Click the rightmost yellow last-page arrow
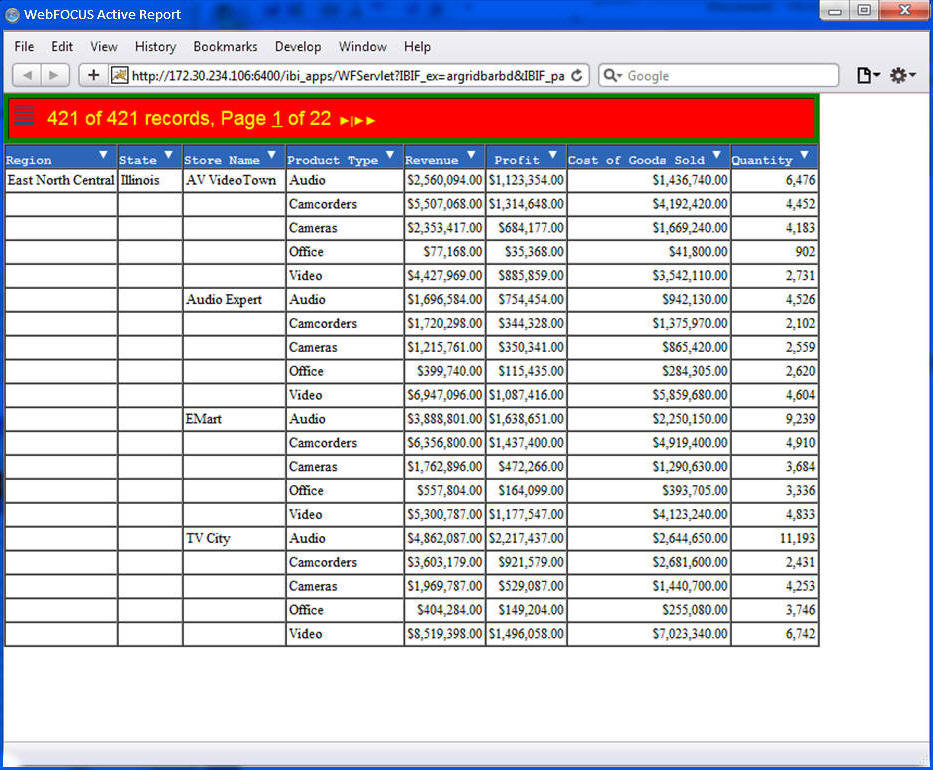The width and height of the screenshot is (933, 770). 371,121
